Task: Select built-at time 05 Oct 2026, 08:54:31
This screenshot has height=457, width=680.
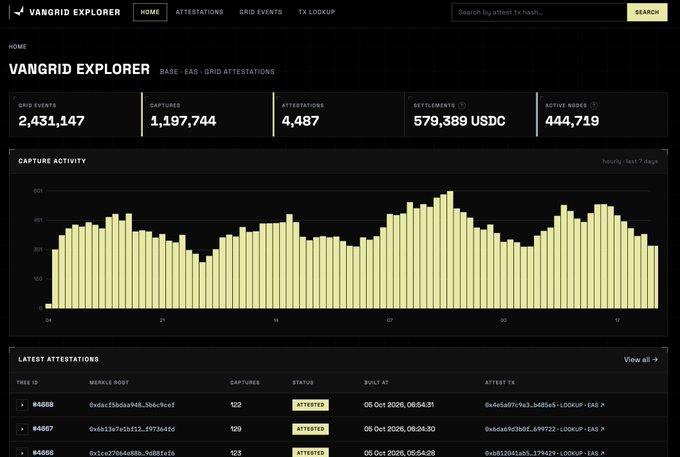Action: [x=399, y=405]
